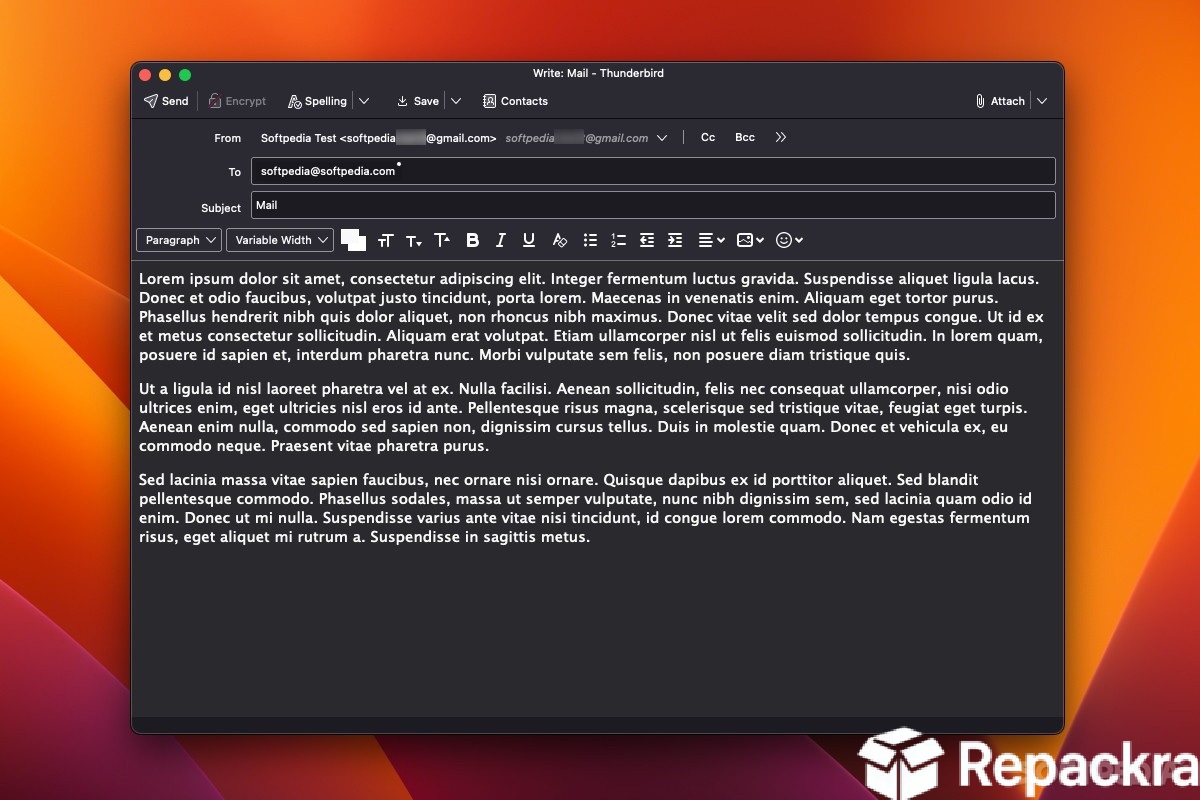Close the Write window with red button
1200x800 pixels.
click(x=145, y=75)
